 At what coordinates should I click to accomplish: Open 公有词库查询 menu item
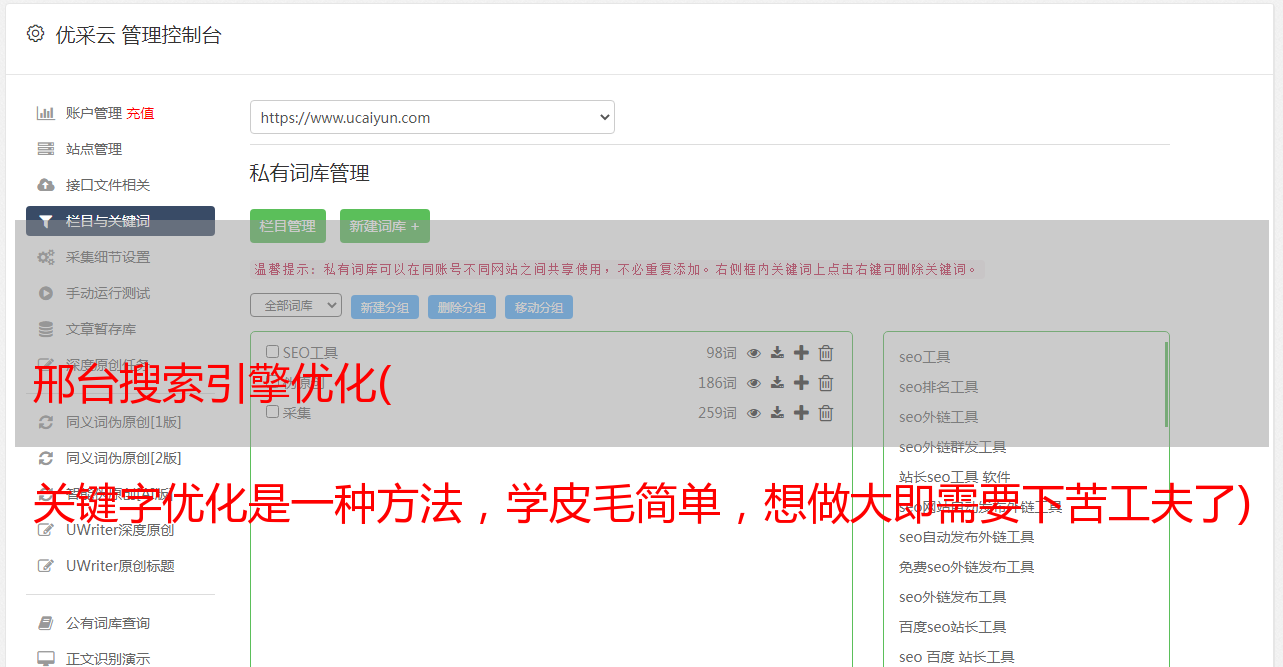108,623
